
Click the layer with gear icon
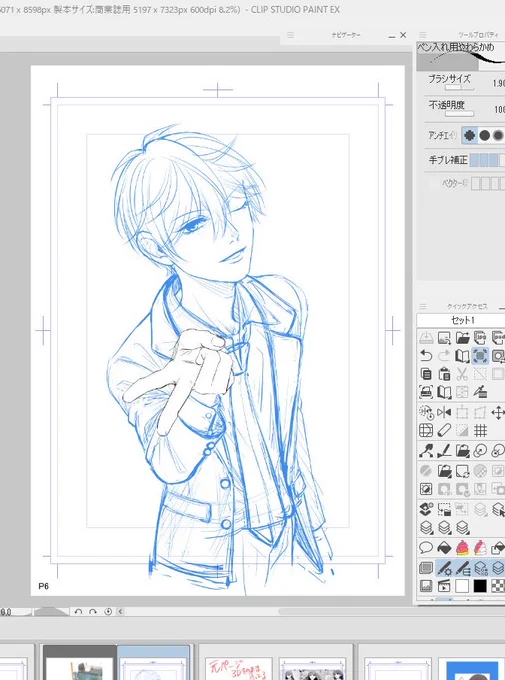[426, 509]
